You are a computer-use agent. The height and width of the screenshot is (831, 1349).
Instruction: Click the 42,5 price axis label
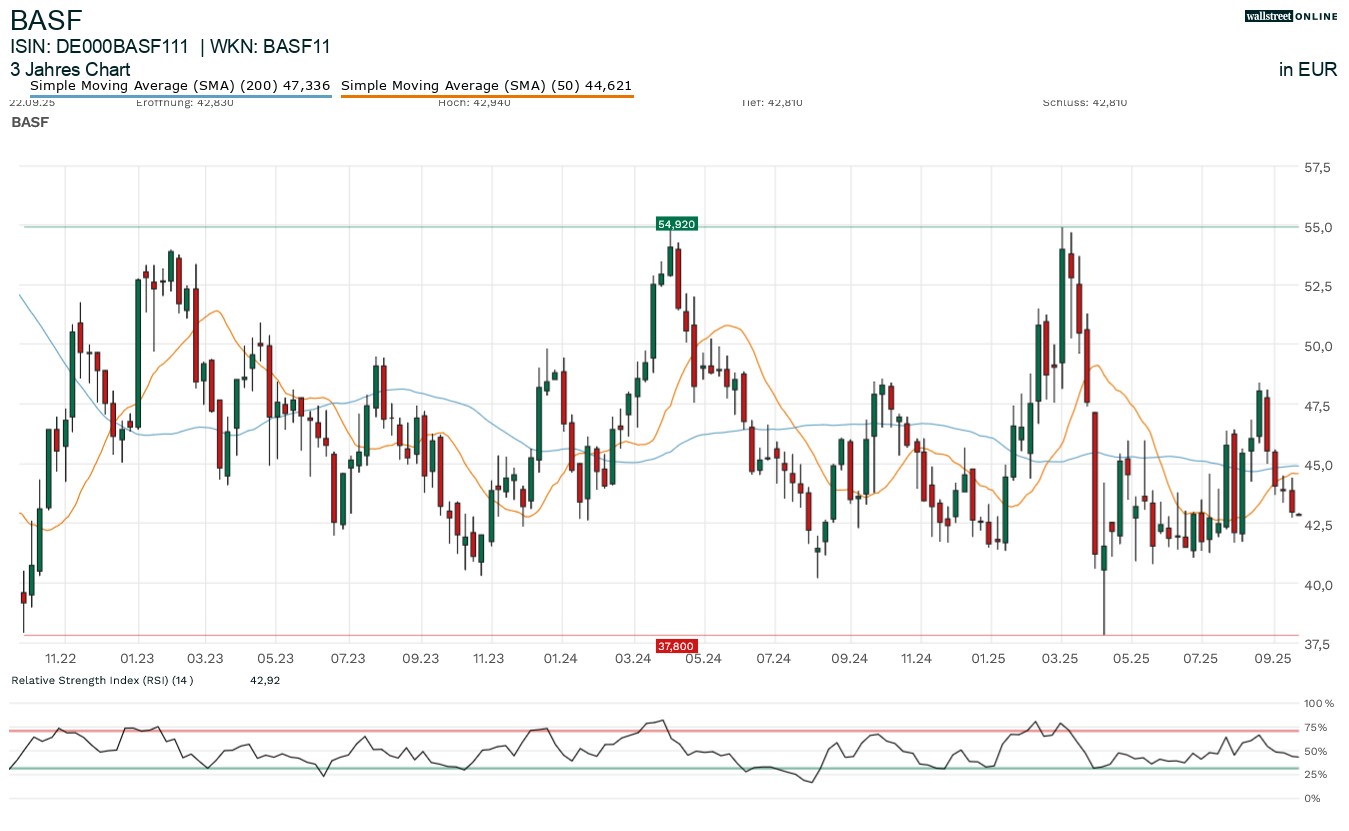[1319, 525]
